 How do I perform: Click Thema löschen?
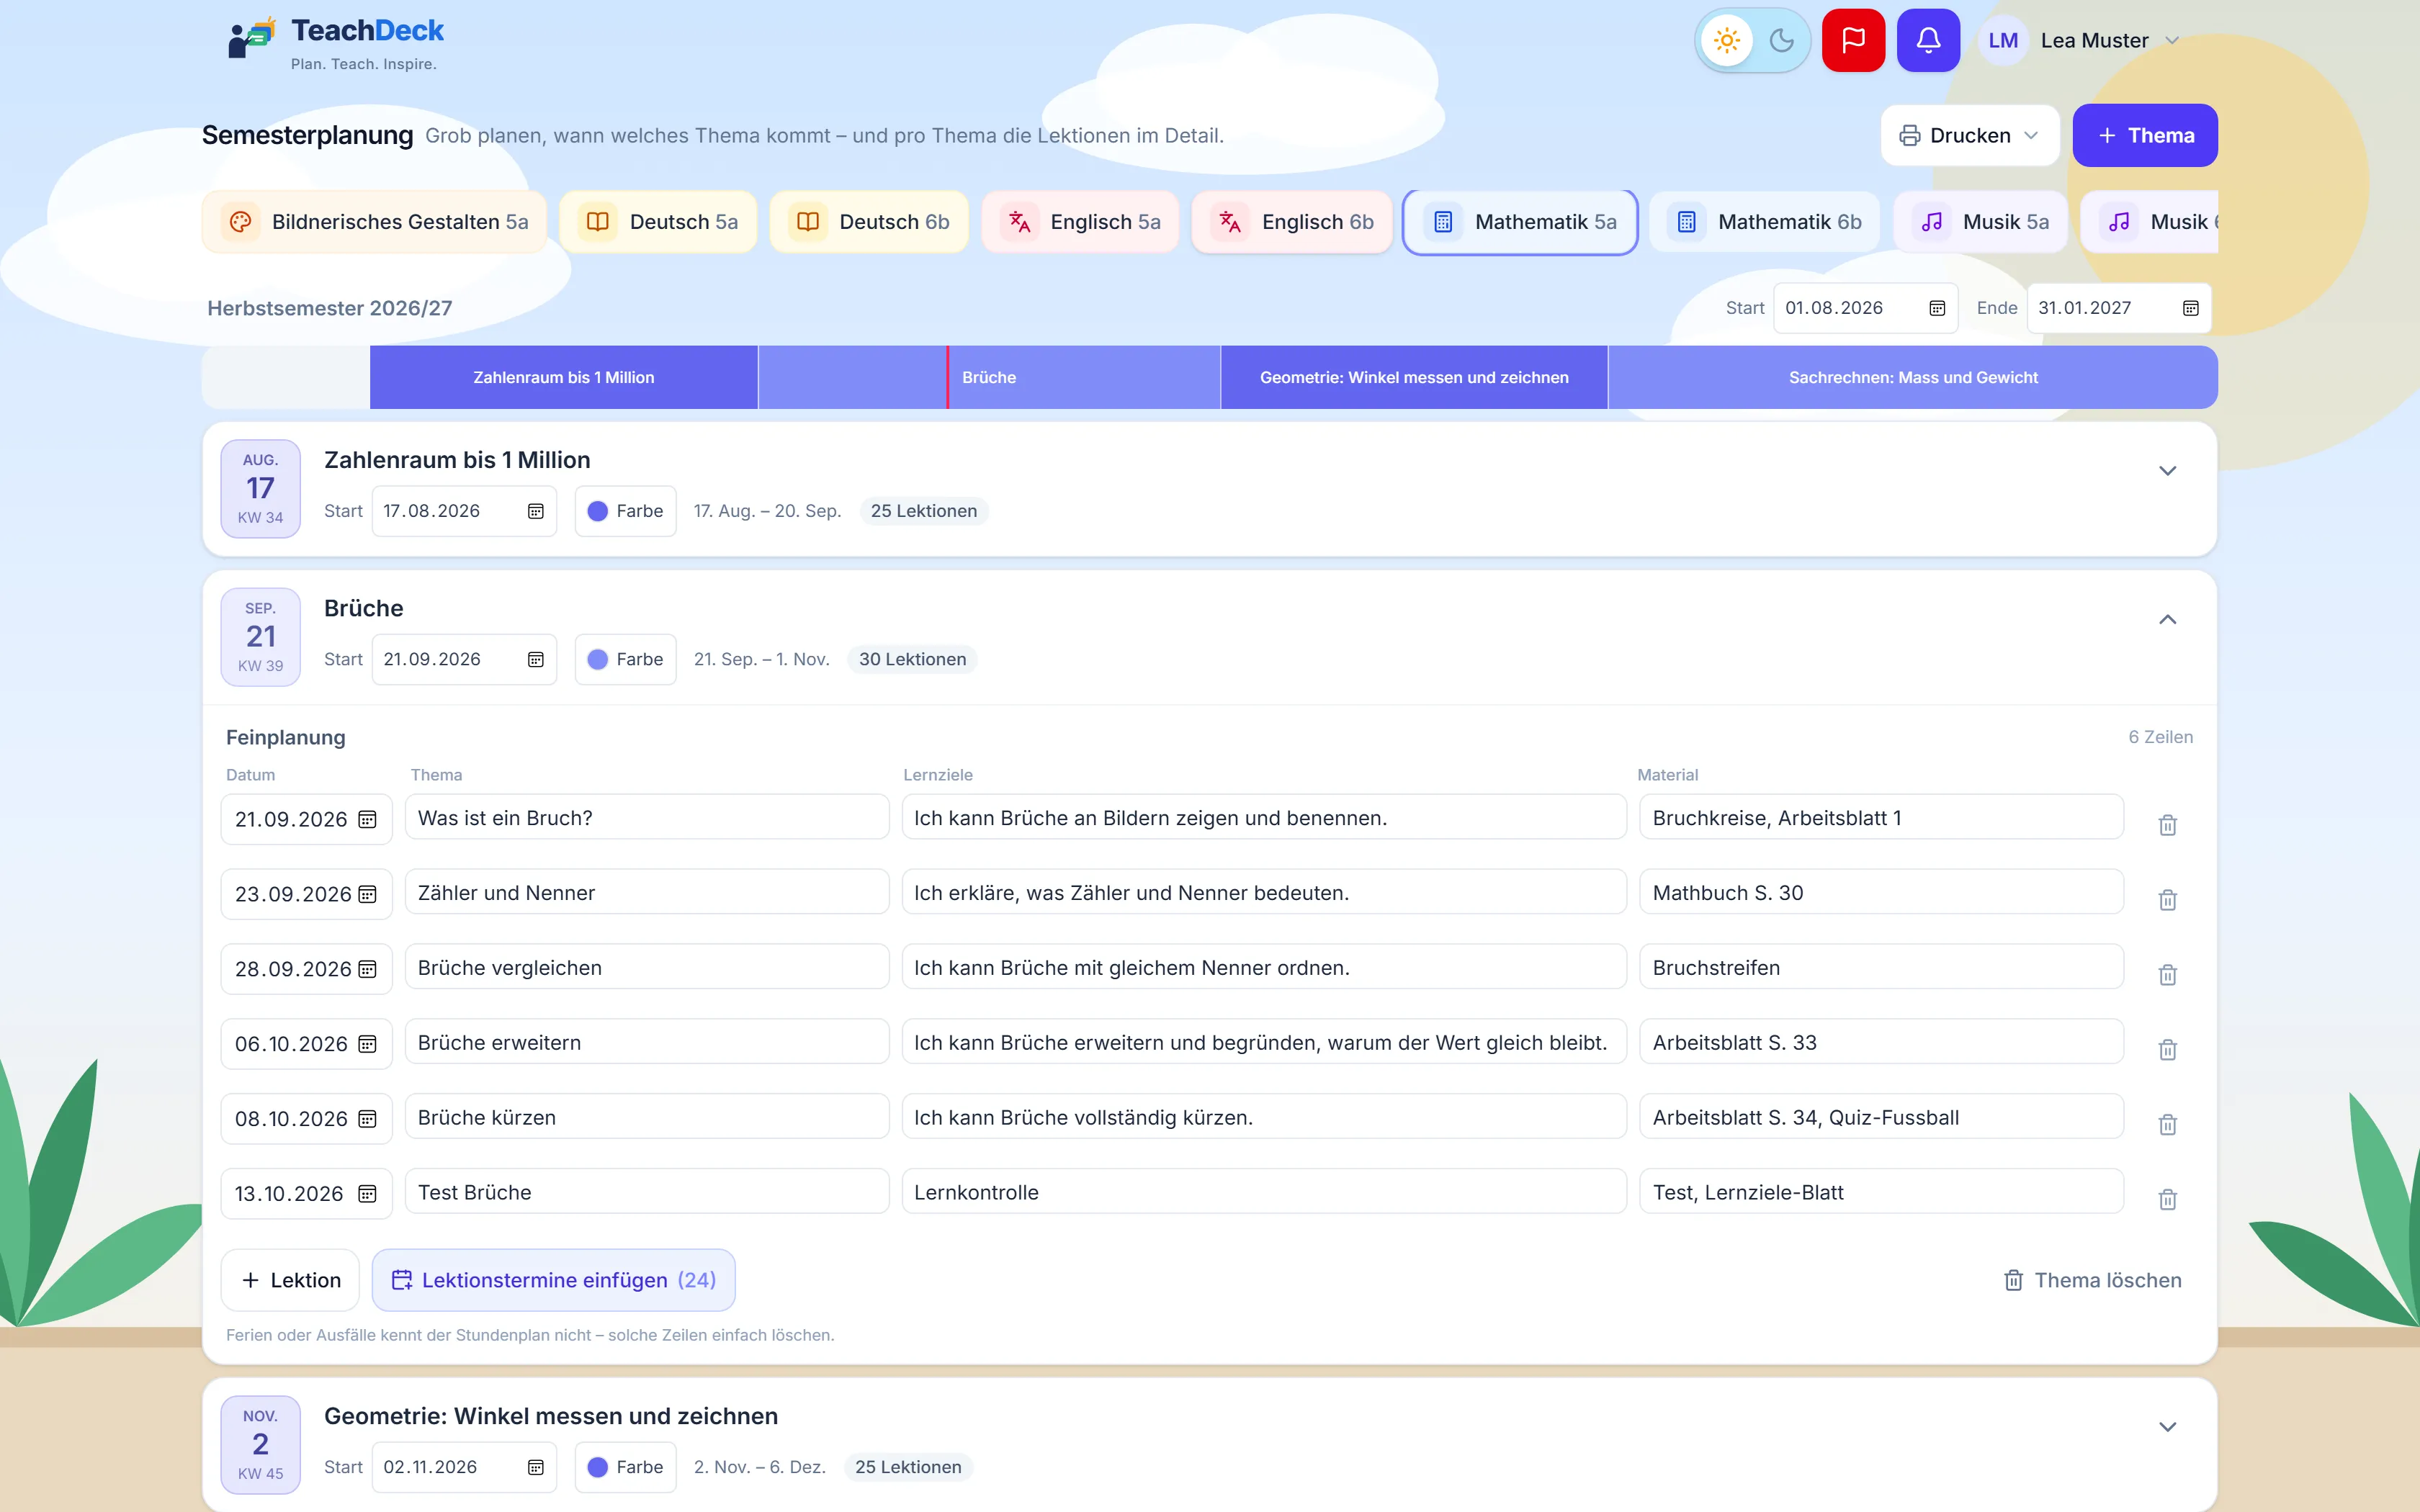[2092, 1280]
